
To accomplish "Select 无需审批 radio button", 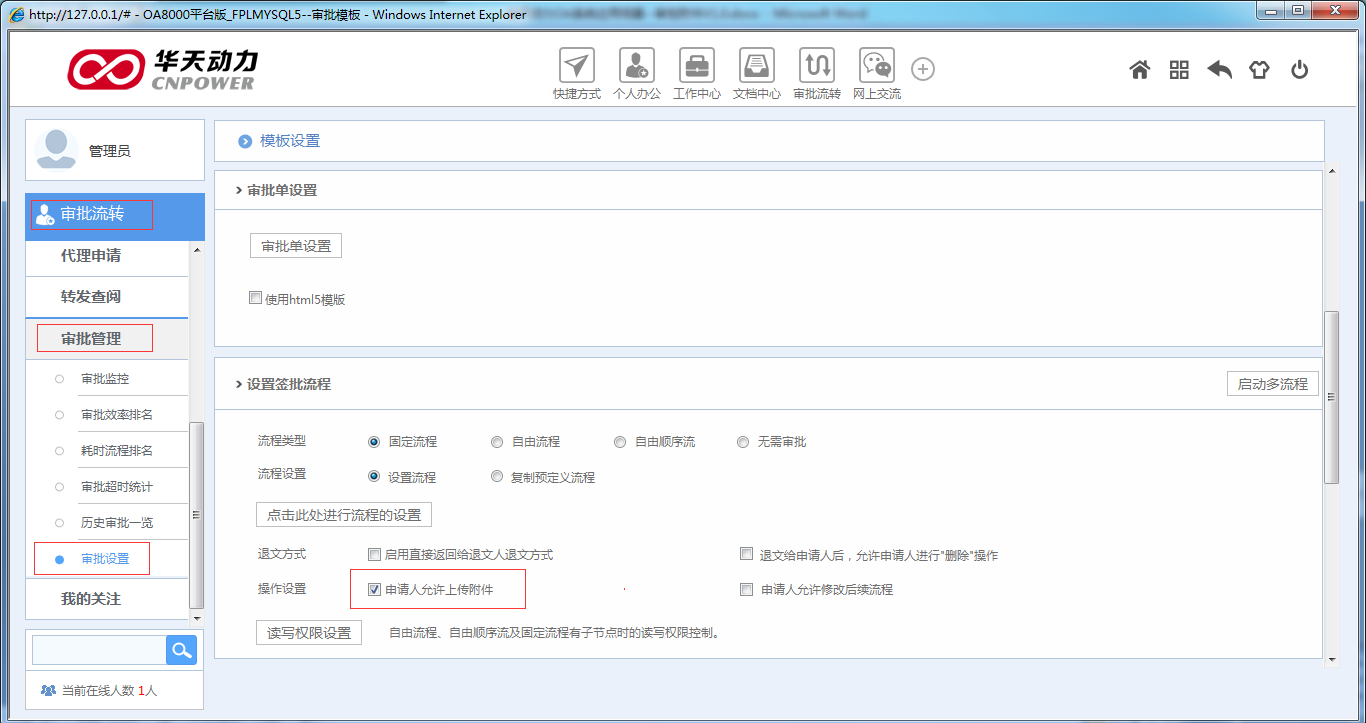I will click(x=743, y=441).
